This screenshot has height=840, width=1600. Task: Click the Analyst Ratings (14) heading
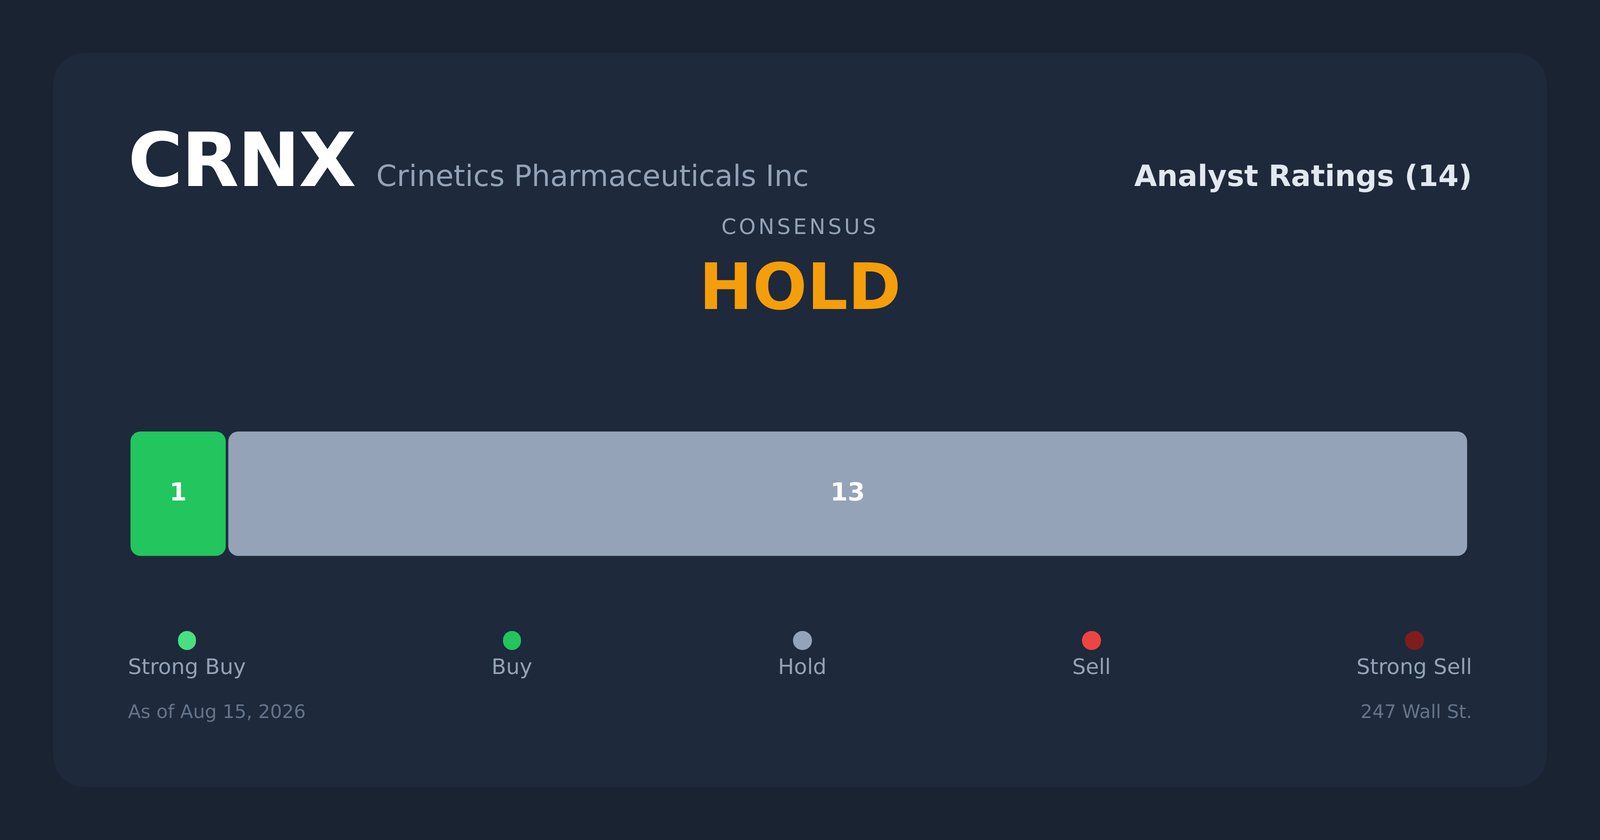pos(1302,177)
